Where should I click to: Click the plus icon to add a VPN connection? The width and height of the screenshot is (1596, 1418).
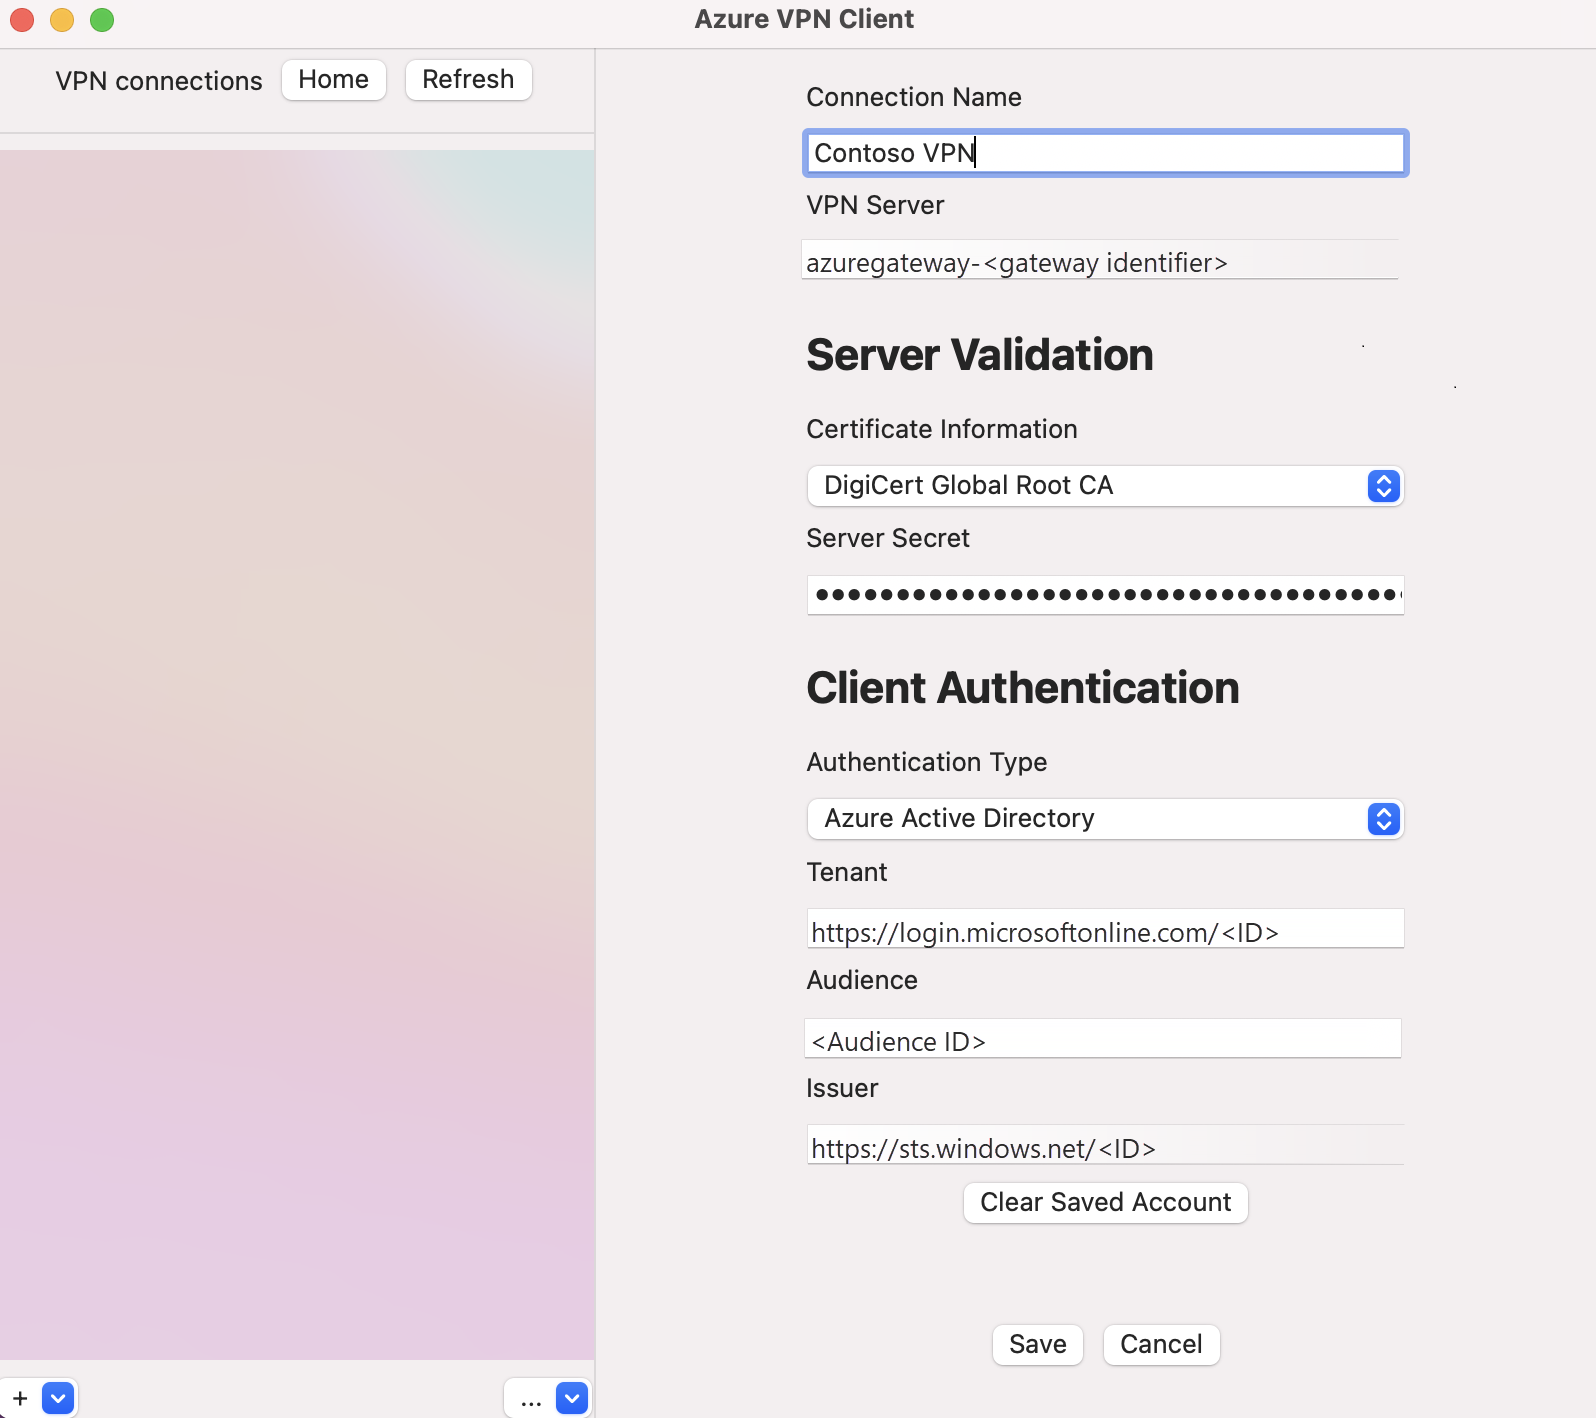[x=20, y=1398]
